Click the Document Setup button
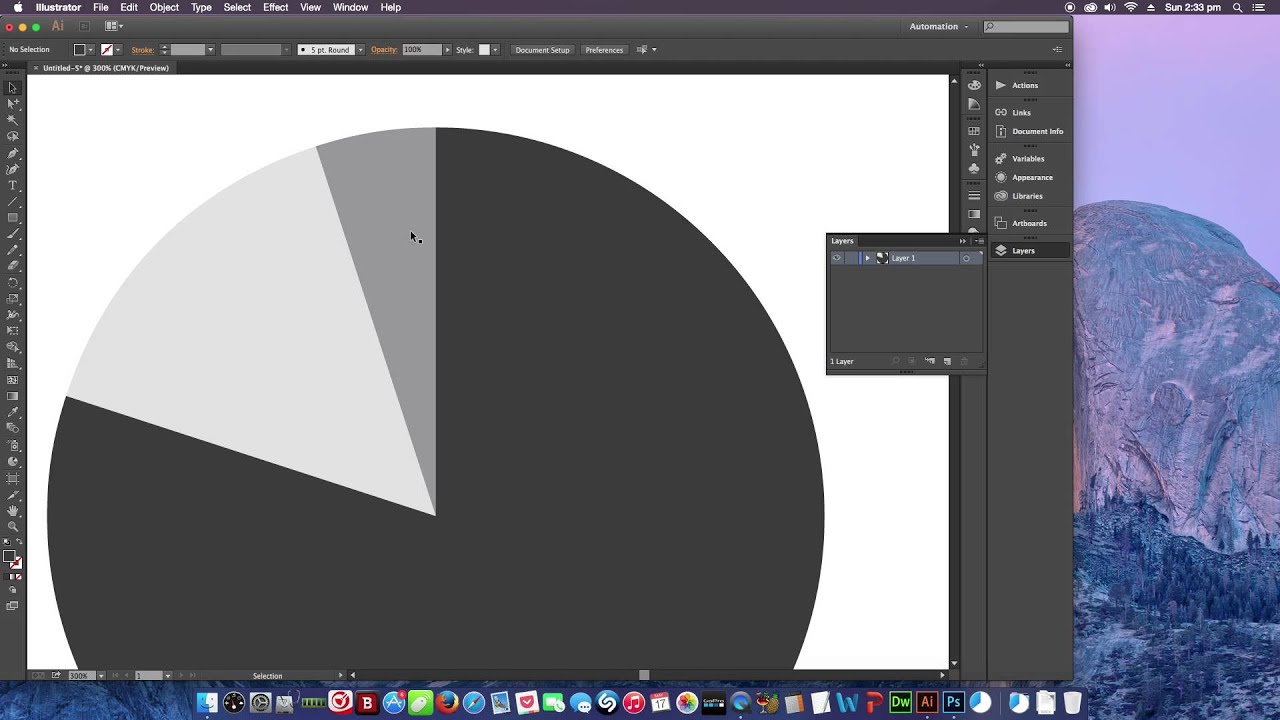The width and height of the screenshot is (1280, 720). [542, 50]
